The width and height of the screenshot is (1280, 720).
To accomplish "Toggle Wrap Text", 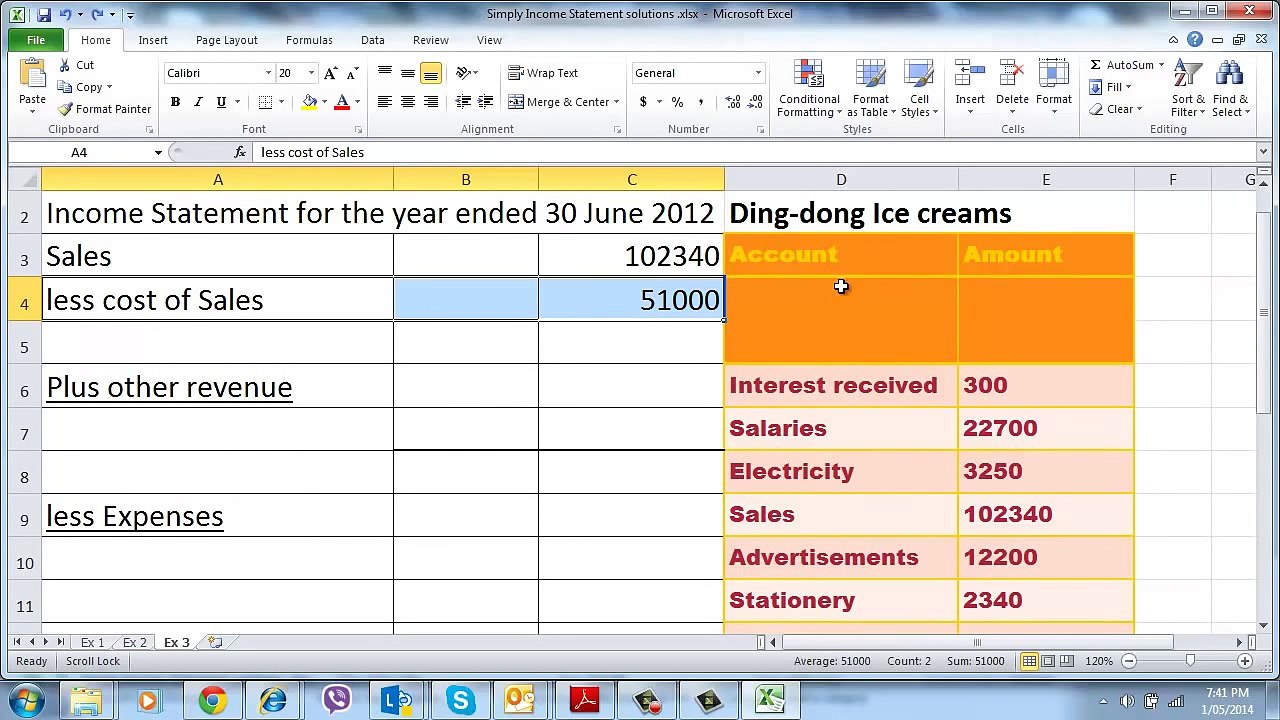I will coord(543,73).
